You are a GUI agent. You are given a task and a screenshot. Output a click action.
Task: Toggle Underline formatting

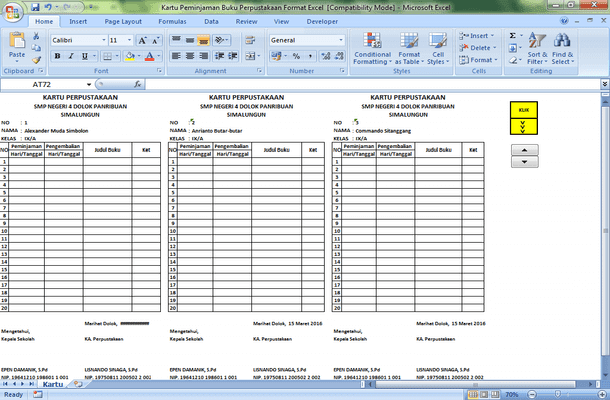[x=84, y=56]
